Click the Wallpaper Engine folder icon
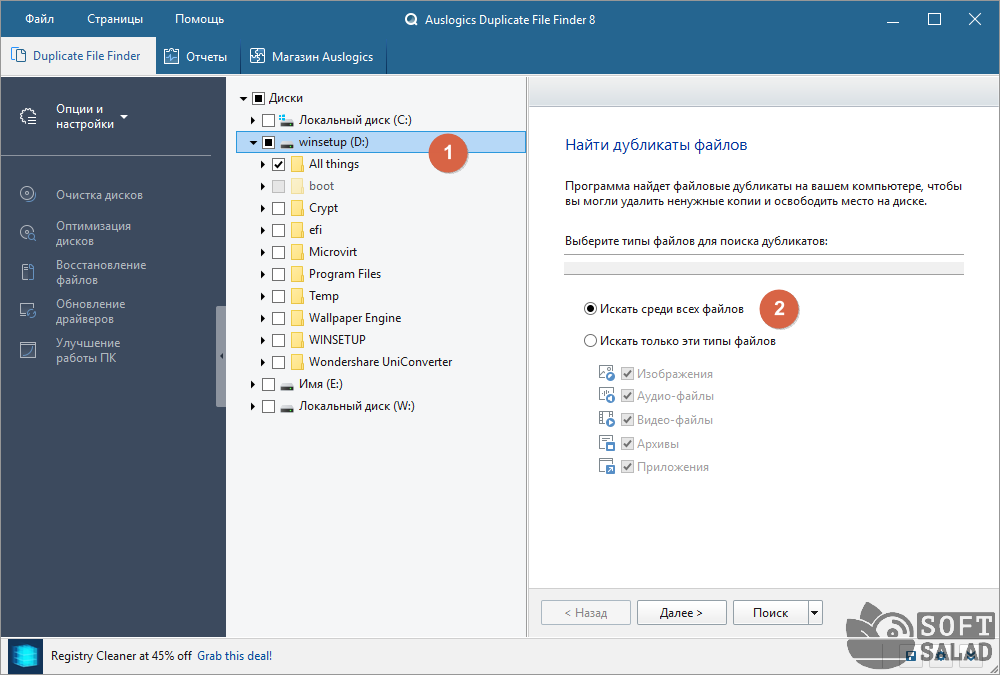Screen dimensions: 1000x675 click(297, 318)
